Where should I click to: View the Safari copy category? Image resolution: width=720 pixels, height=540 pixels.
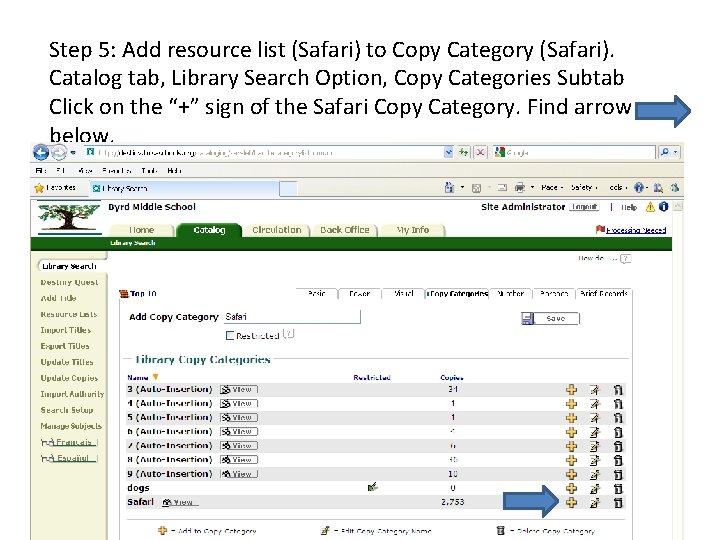tap(181, 502)
